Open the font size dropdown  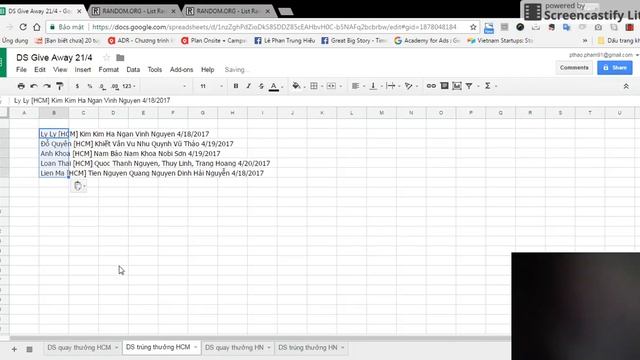click(x=211, y=86)
